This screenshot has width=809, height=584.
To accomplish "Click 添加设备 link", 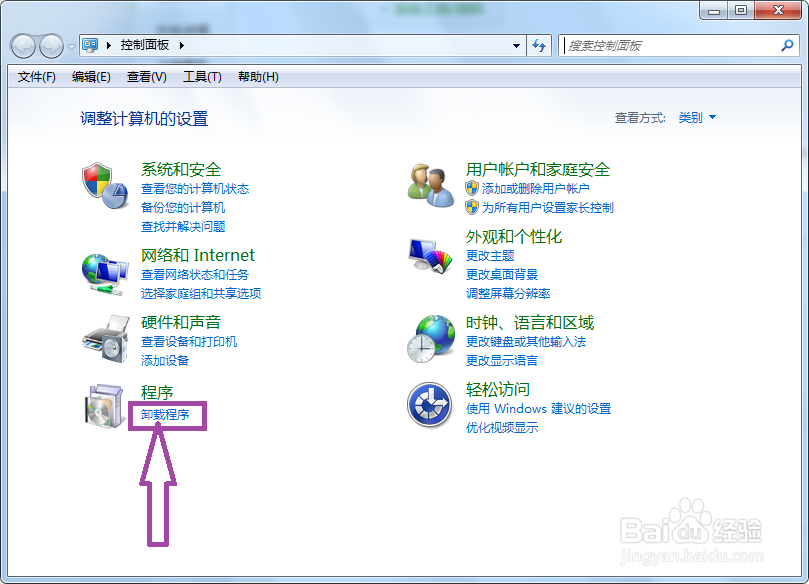I will [165, 360].
